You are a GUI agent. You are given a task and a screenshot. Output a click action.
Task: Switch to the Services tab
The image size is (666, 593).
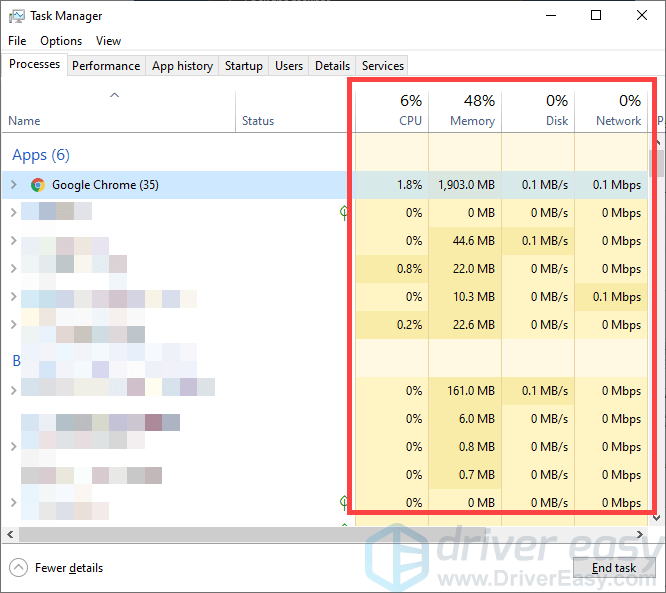(x=383, y=66)
